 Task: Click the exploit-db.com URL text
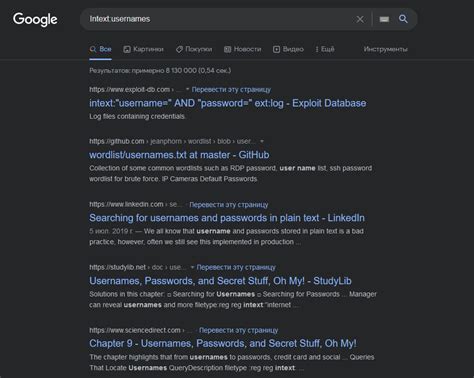point(129,90)
